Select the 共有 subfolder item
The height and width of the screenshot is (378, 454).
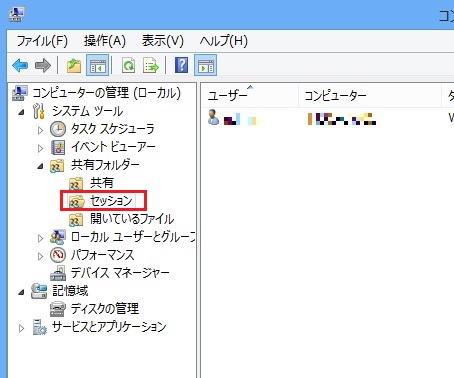click(x=102, y=183)
